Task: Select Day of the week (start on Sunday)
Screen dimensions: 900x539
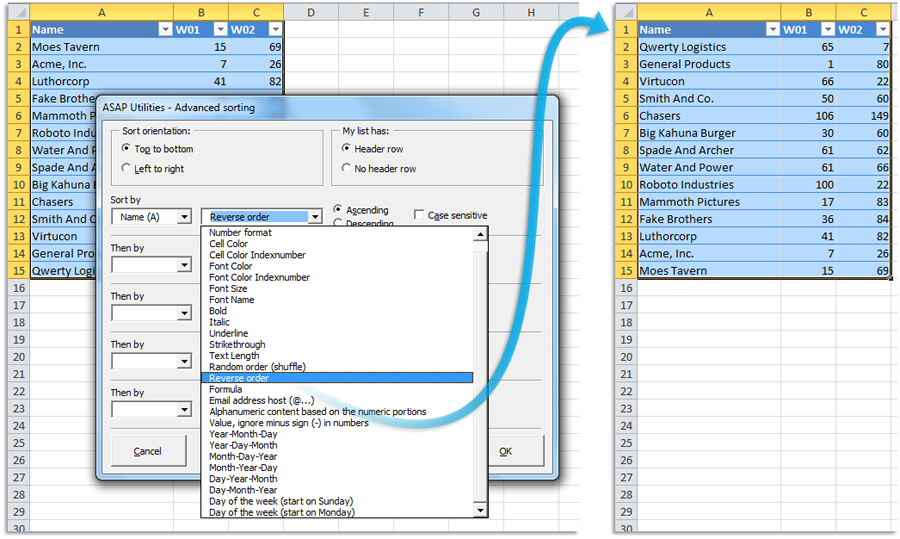Action: pyautogui.click(x=337, y=501)
